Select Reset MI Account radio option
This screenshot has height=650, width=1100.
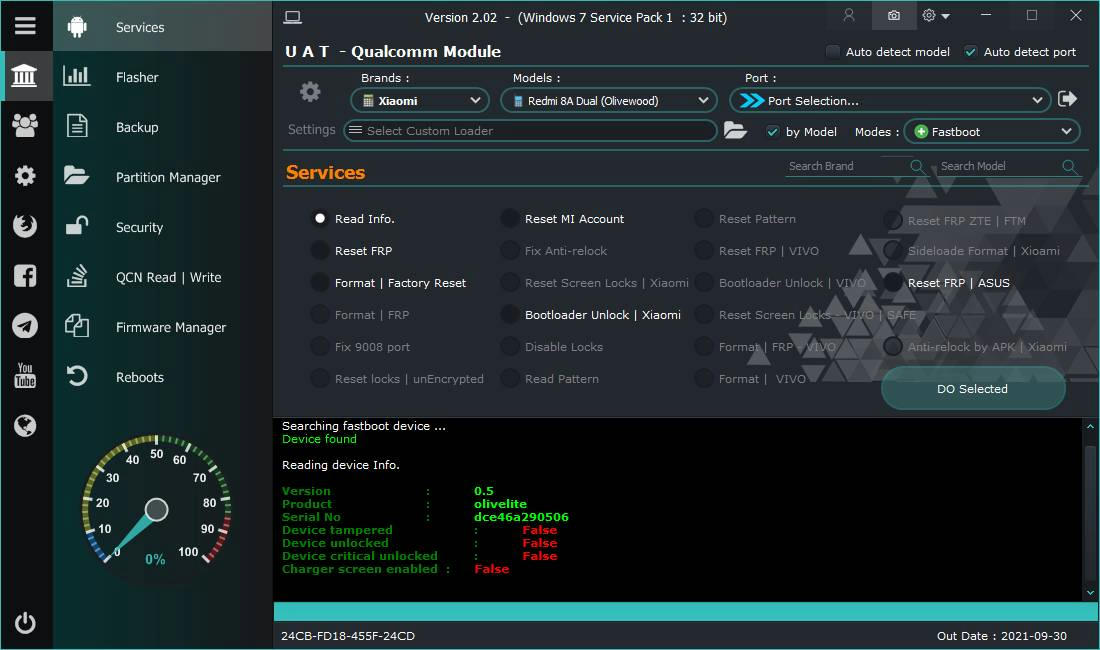pyautogui.click(x=510, y=219)
